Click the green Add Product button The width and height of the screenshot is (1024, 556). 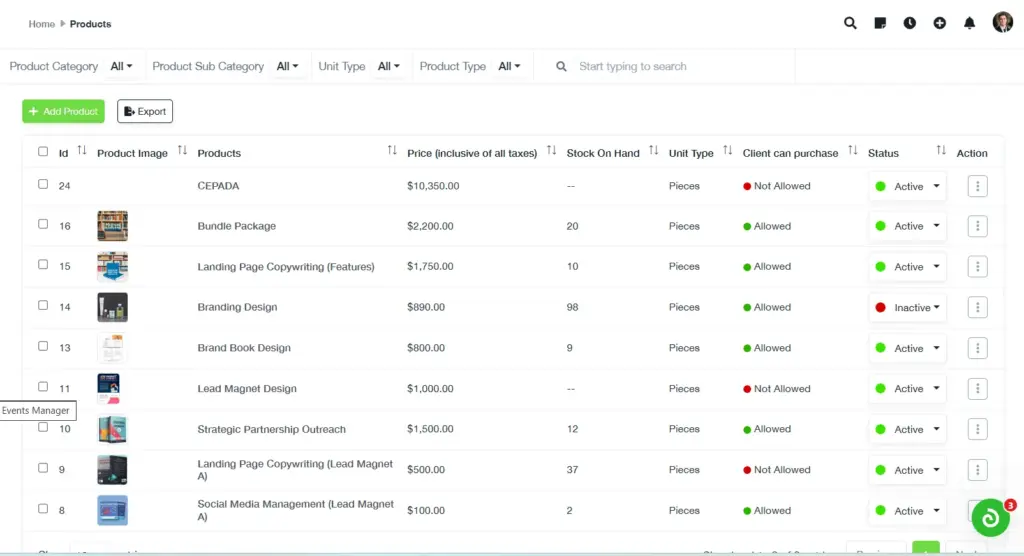pyautogui.click(x=63, y=111)
